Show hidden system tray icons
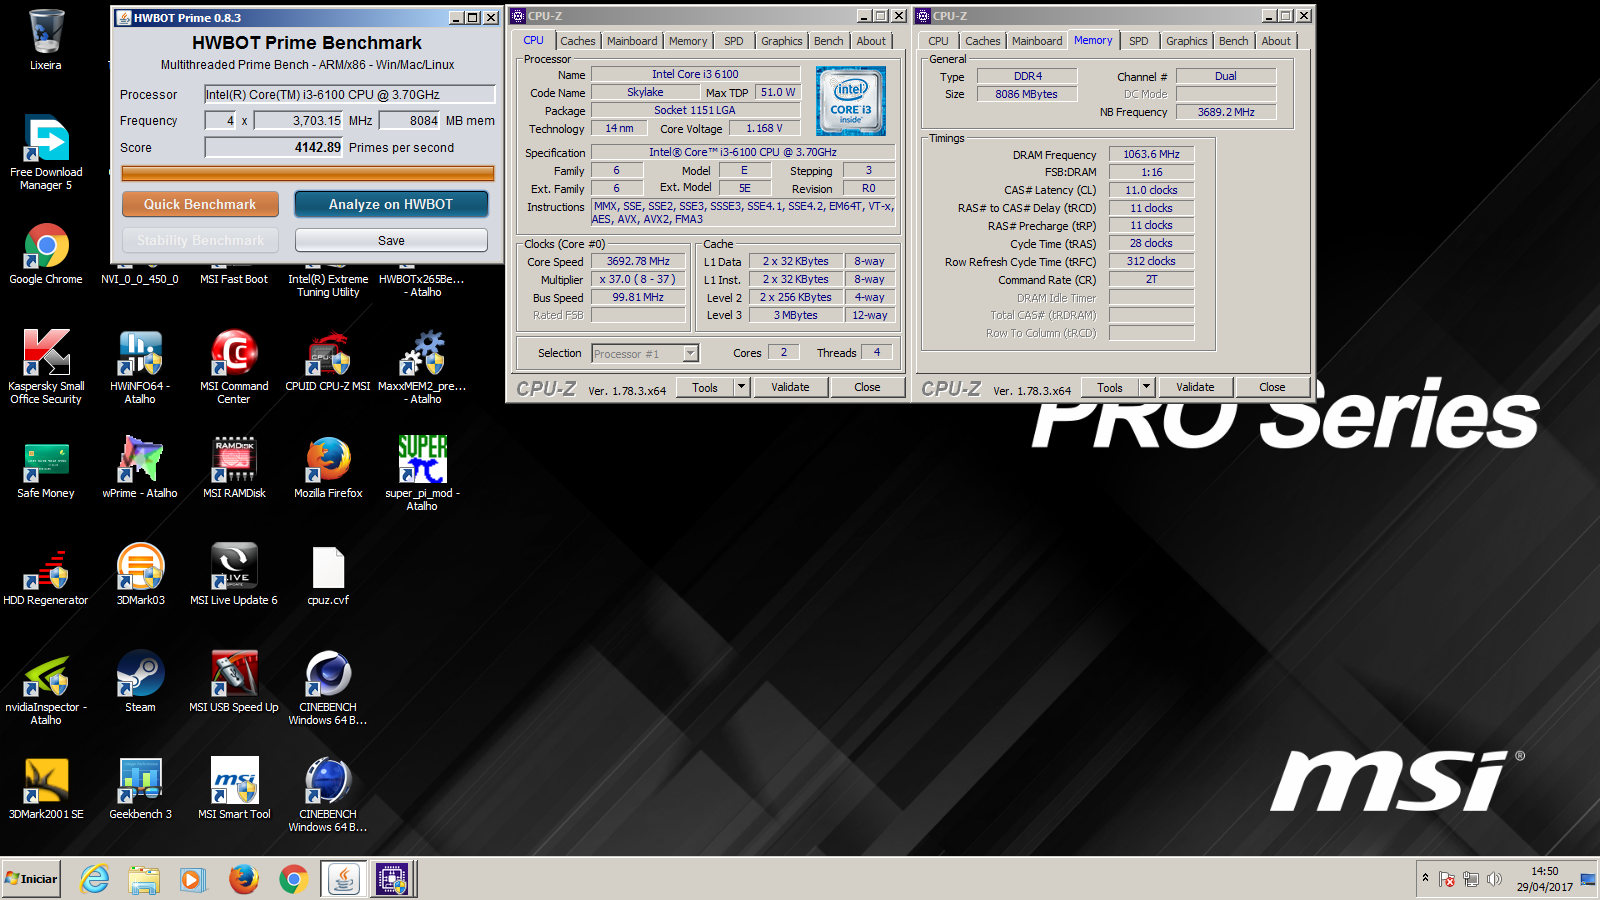The image size is (1600, 900). (x=1425, y=878)
